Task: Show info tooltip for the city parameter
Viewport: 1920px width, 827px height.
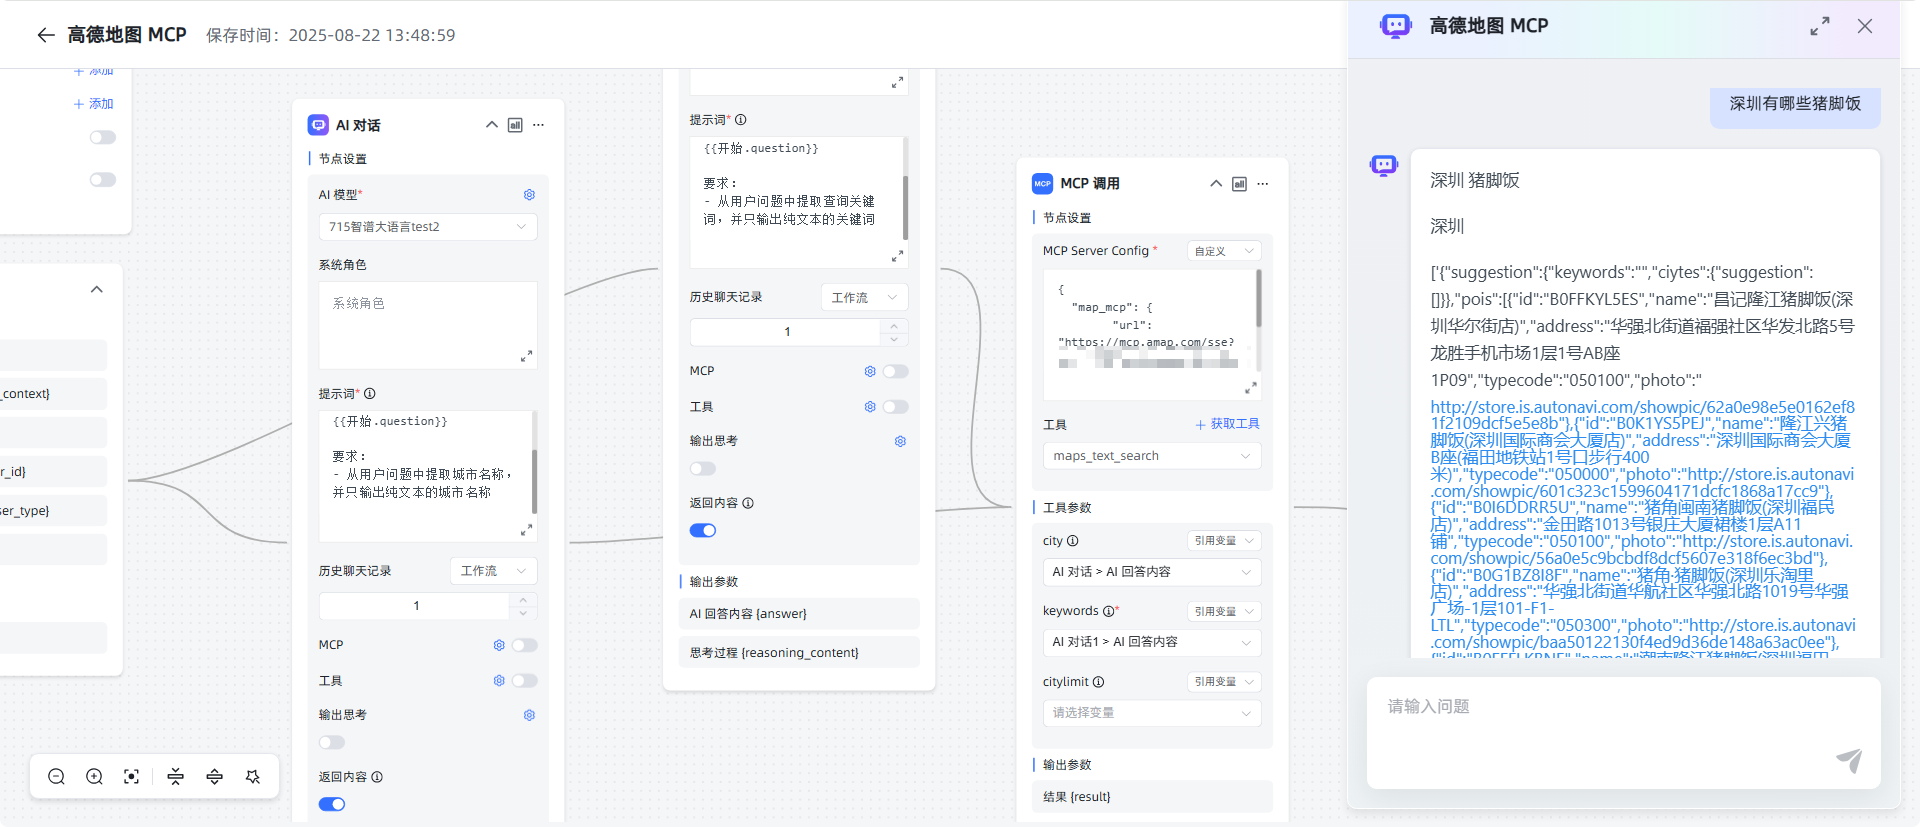Action: 1073,541
